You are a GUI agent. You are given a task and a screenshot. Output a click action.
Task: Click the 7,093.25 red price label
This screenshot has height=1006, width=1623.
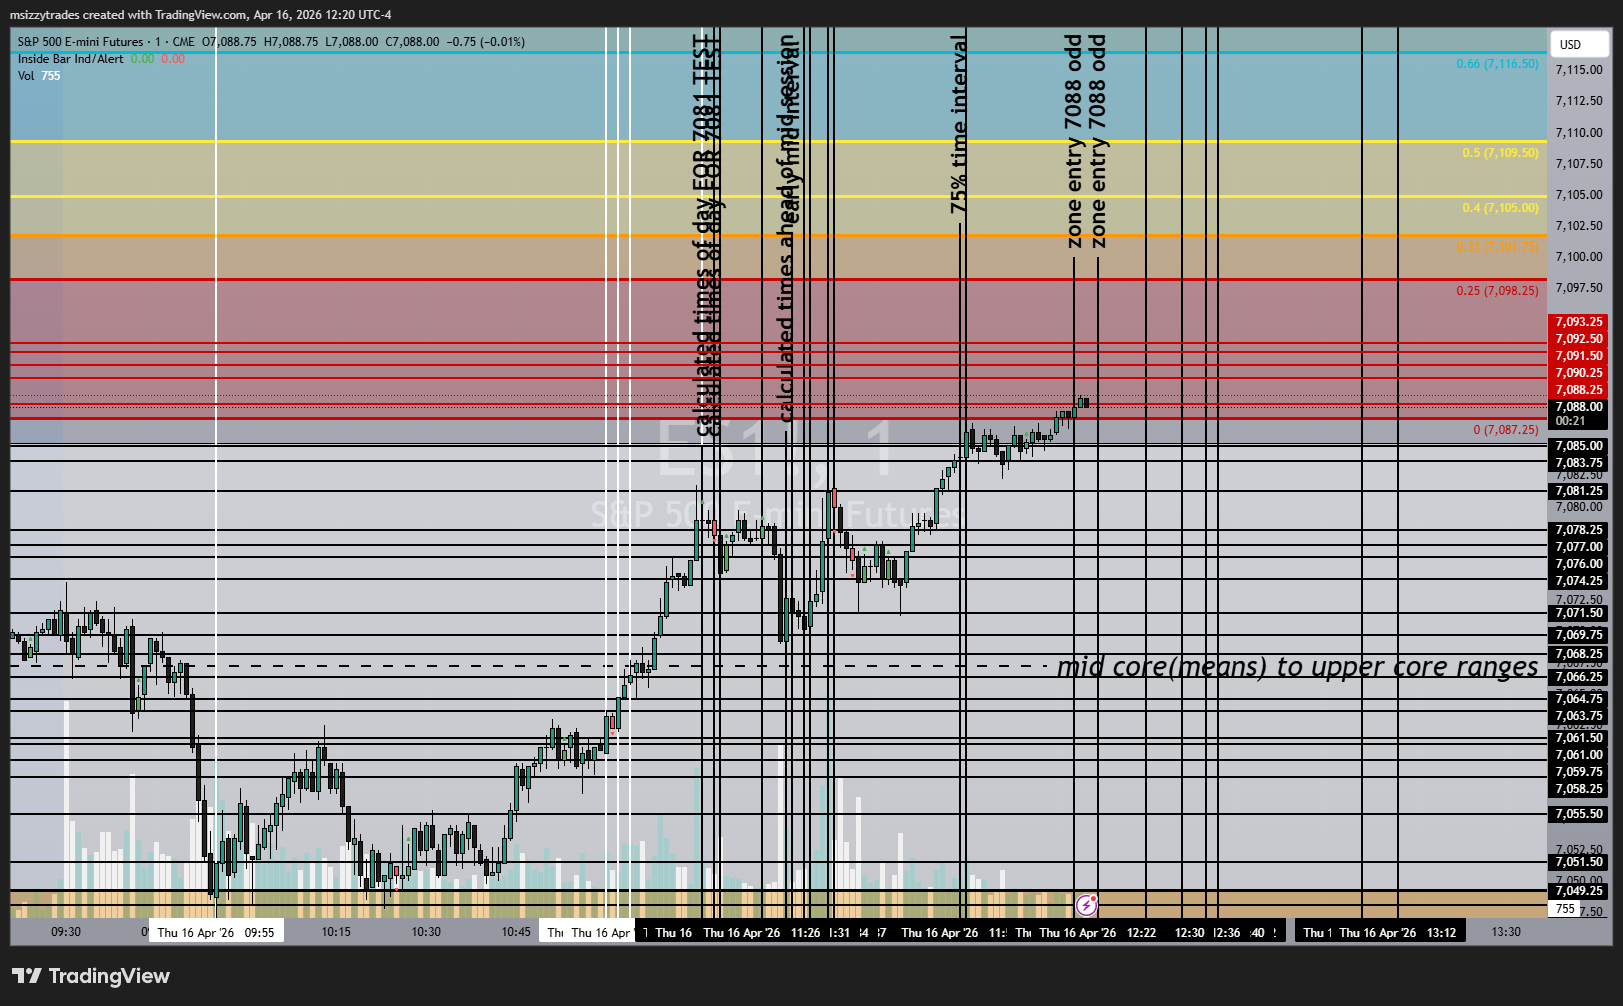[x=1578, y=322]
